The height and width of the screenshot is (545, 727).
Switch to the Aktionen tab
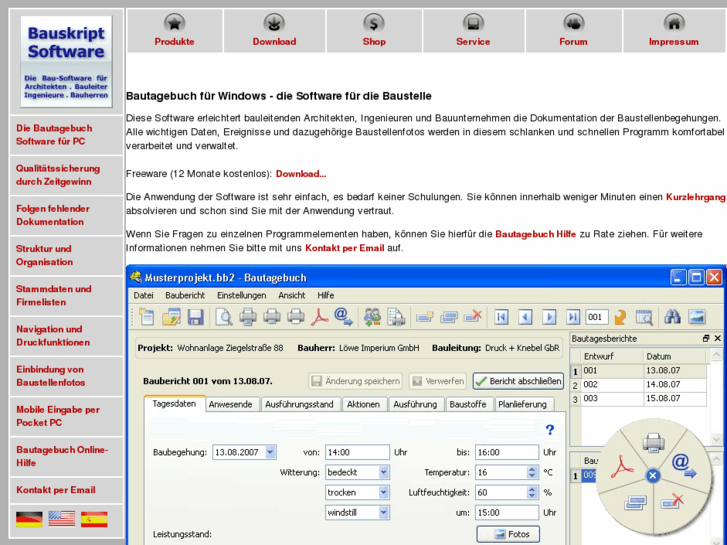(x=363, y=404)
